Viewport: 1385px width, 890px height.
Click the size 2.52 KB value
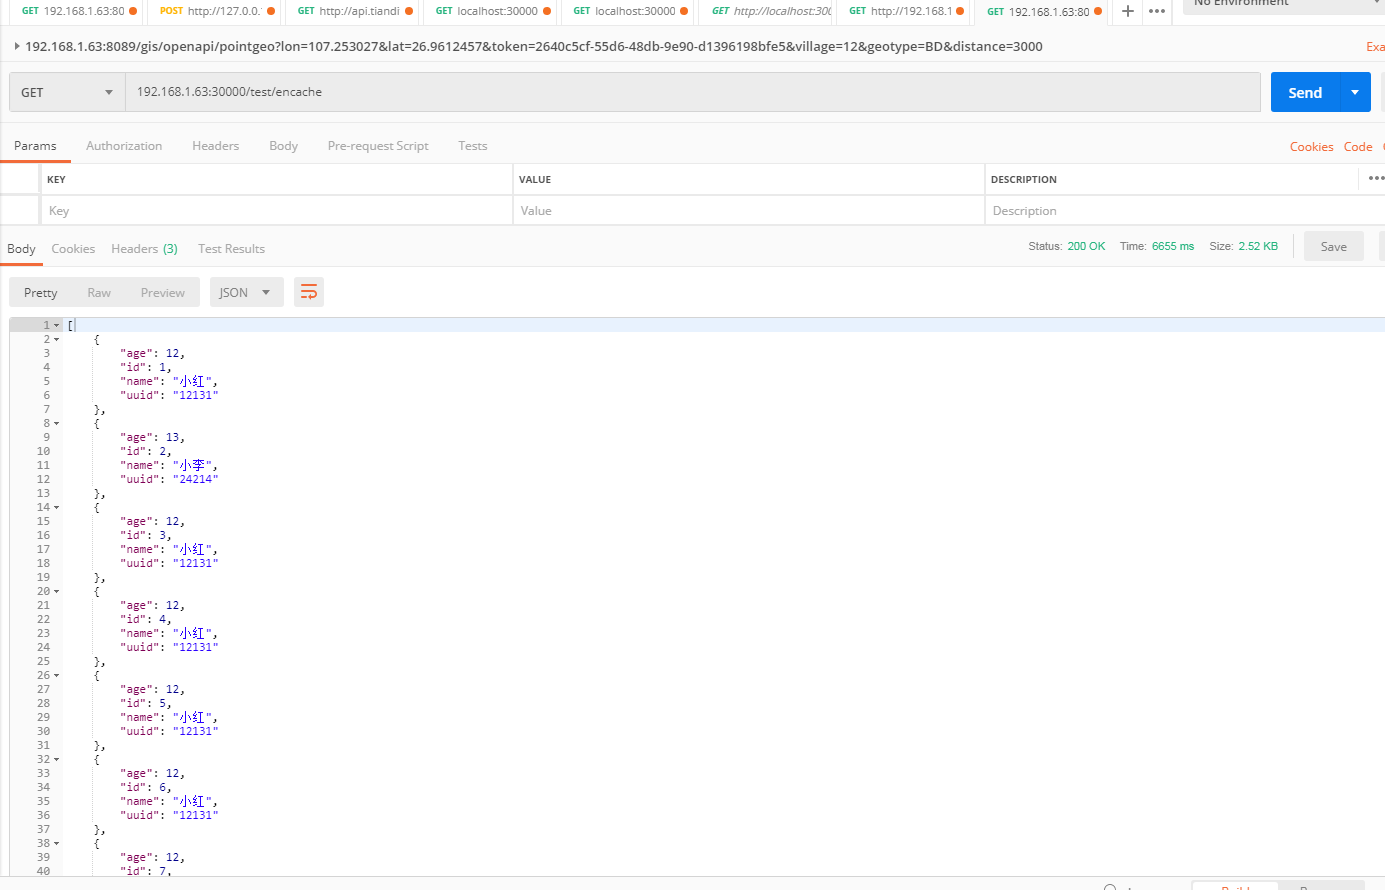tap(1258, 246)
